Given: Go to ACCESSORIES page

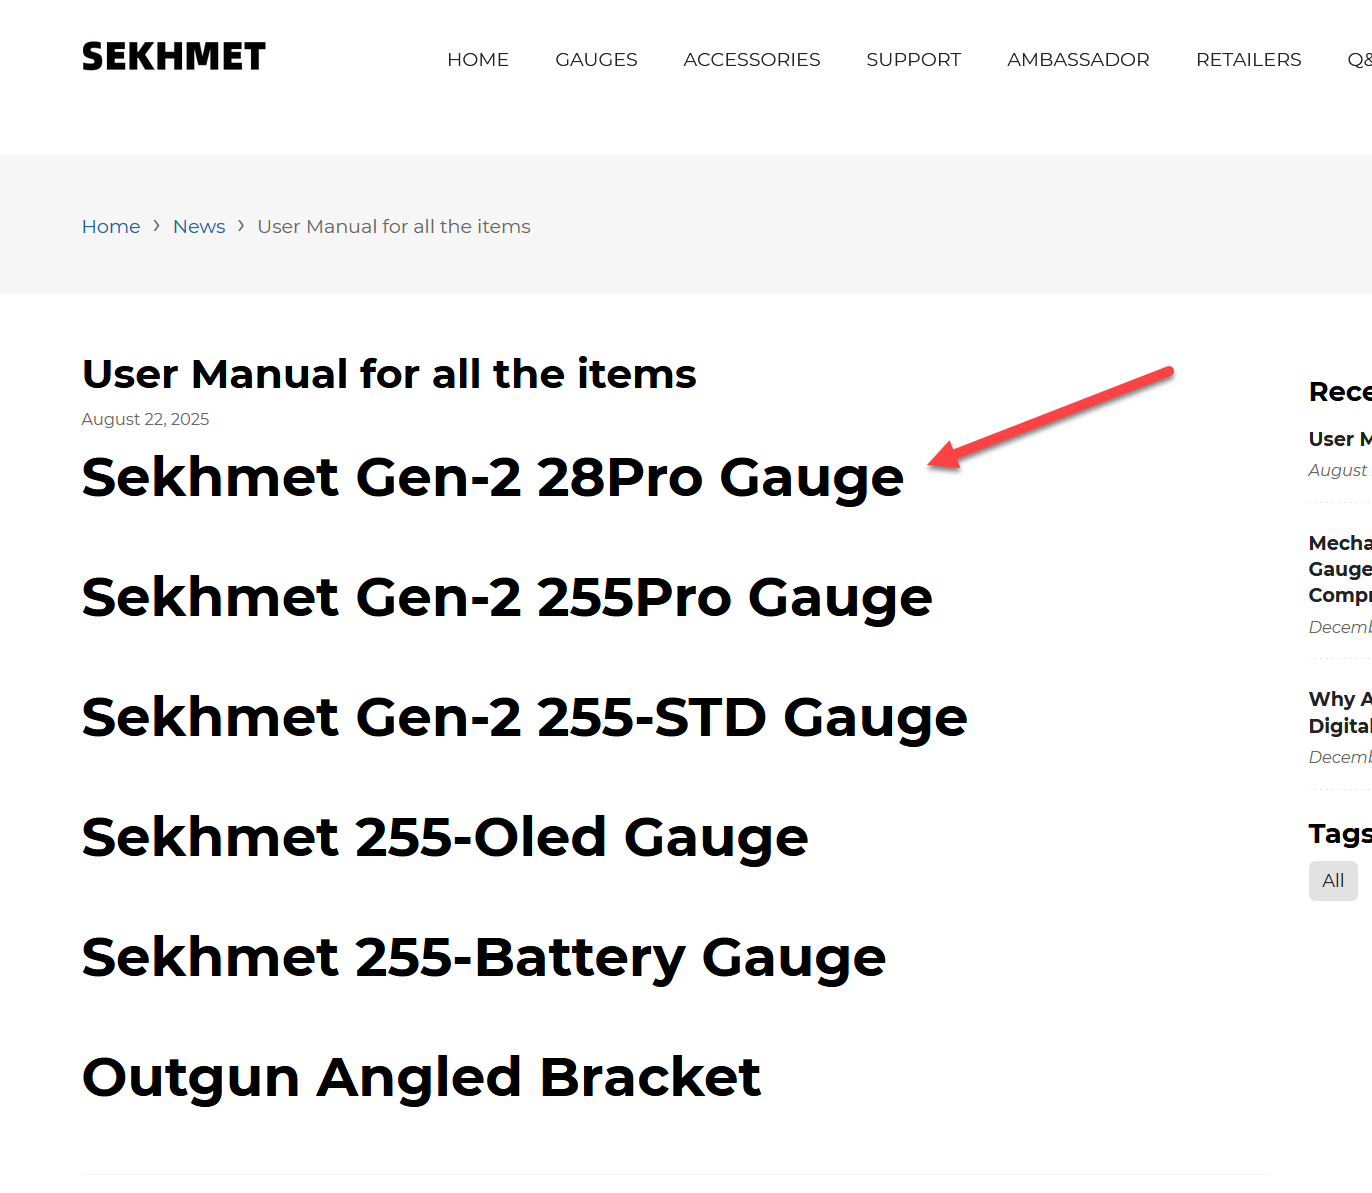Looking at the screenshot, I should (x=752, y=60).
